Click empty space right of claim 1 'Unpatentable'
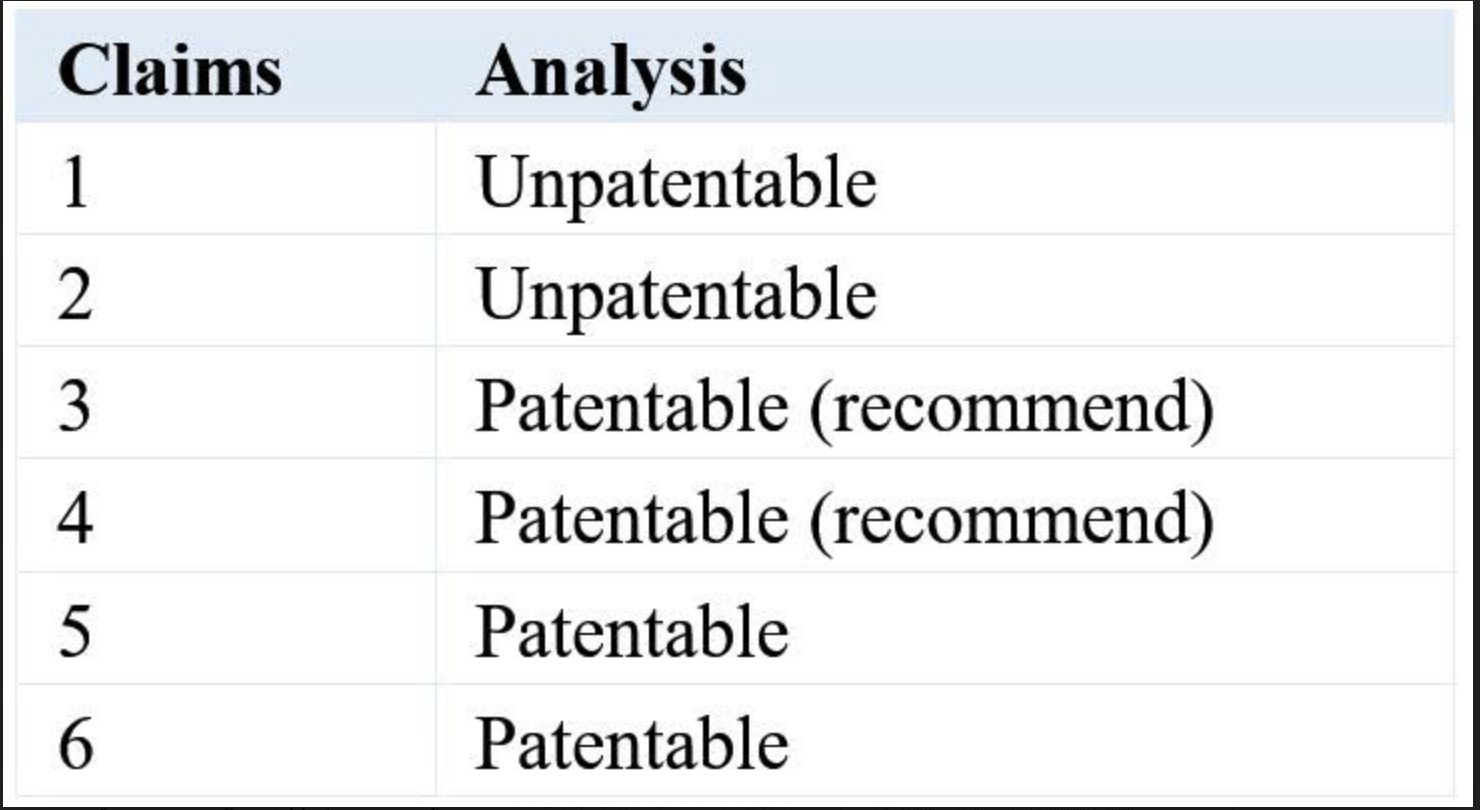Viewport: 1480px width, 810px height. pos(1160,183)
